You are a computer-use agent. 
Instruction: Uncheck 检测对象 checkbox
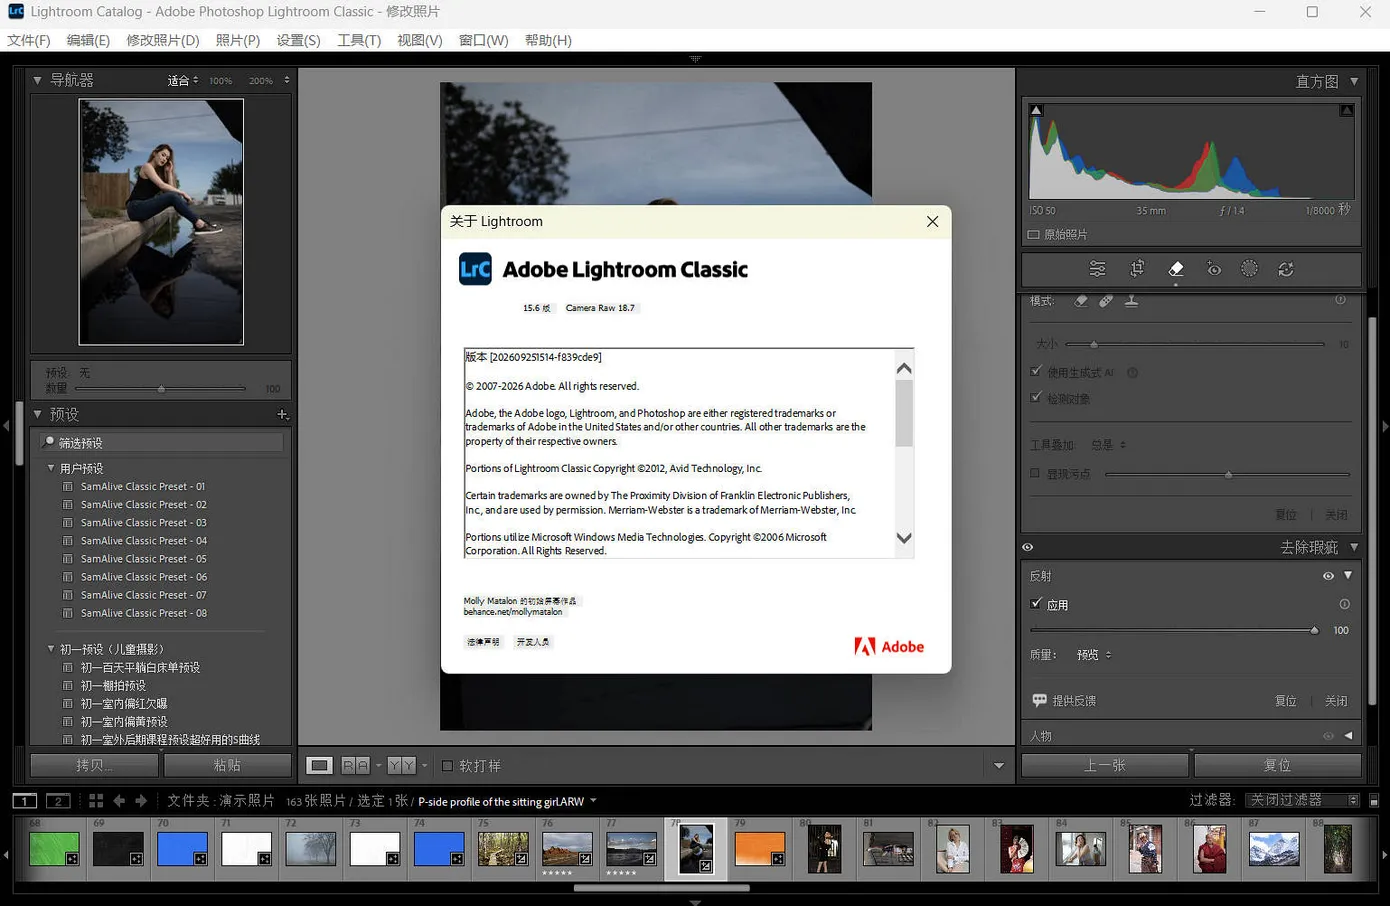pyautogui.click(x=1036, y=397)
